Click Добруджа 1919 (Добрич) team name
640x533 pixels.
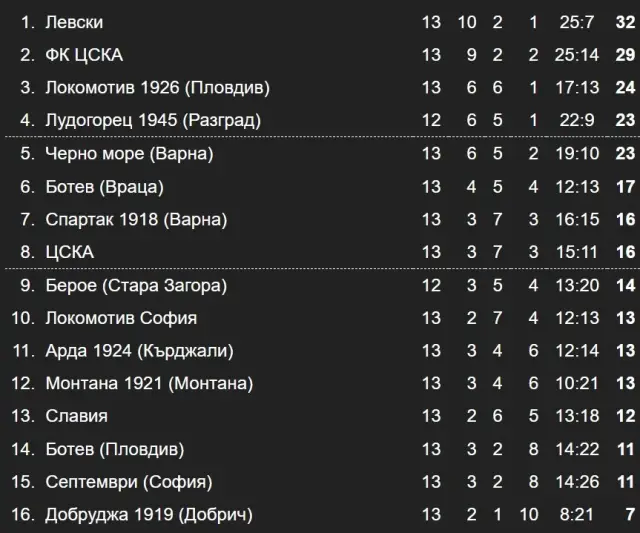pos(149,515)
